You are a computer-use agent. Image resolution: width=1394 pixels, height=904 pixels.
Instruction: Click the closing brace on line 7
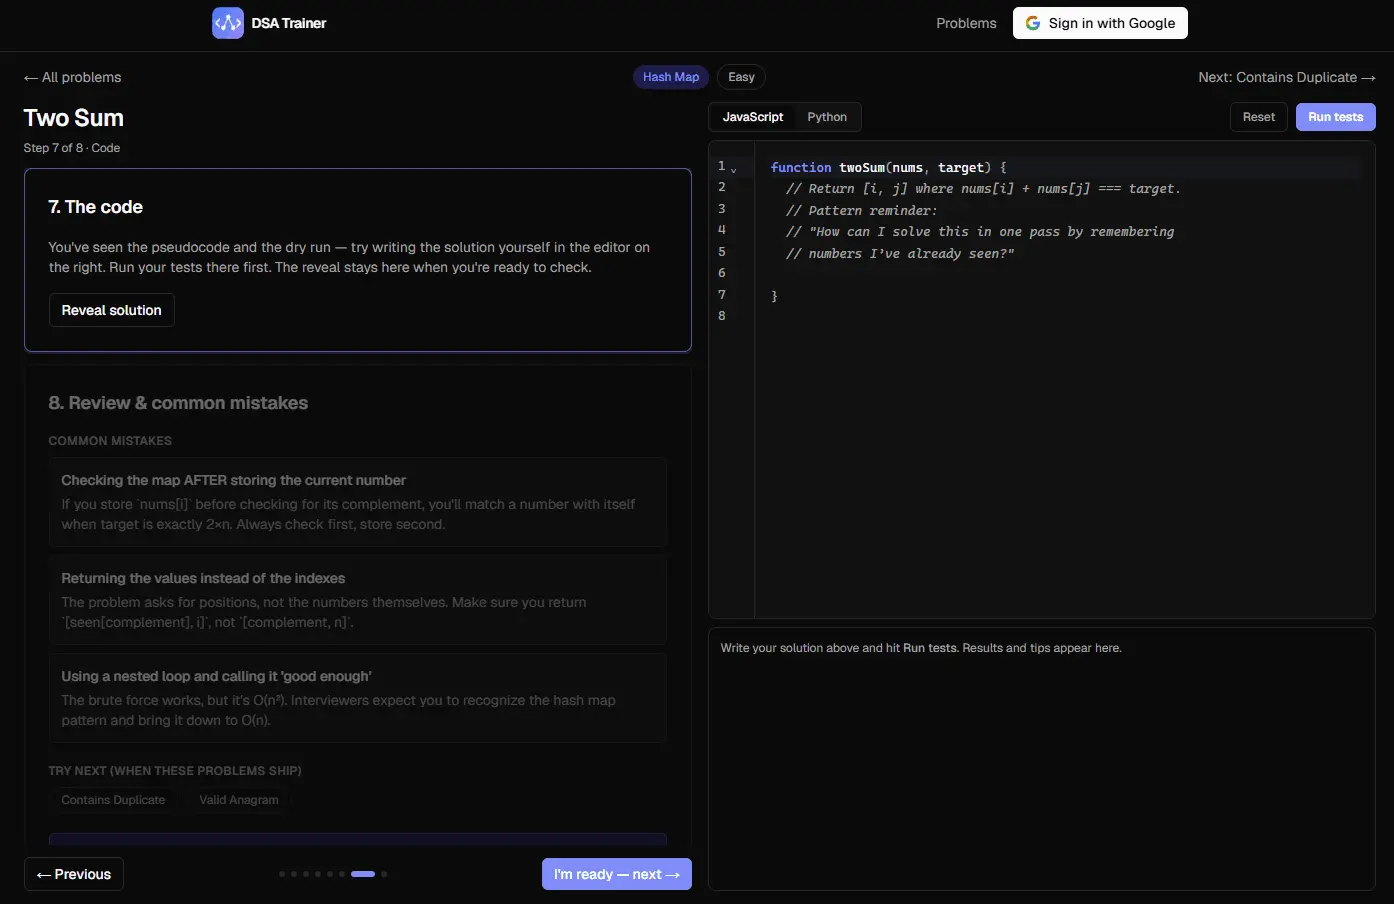pos(774,296)
